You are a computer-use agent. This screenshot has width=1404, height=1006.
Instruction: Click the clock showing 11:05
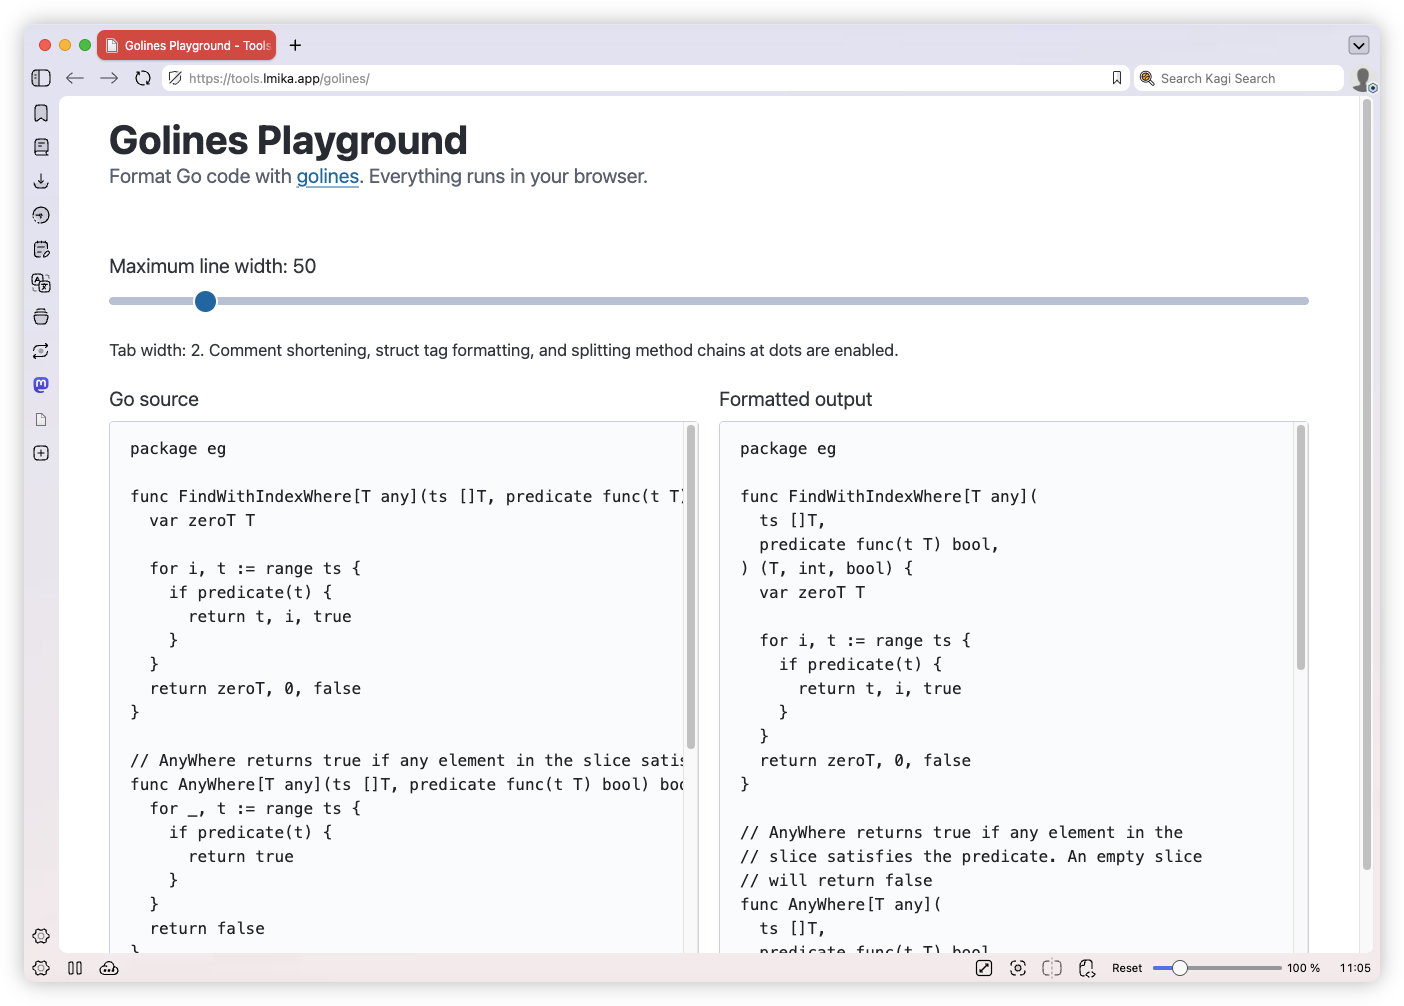coord(1355,968)
